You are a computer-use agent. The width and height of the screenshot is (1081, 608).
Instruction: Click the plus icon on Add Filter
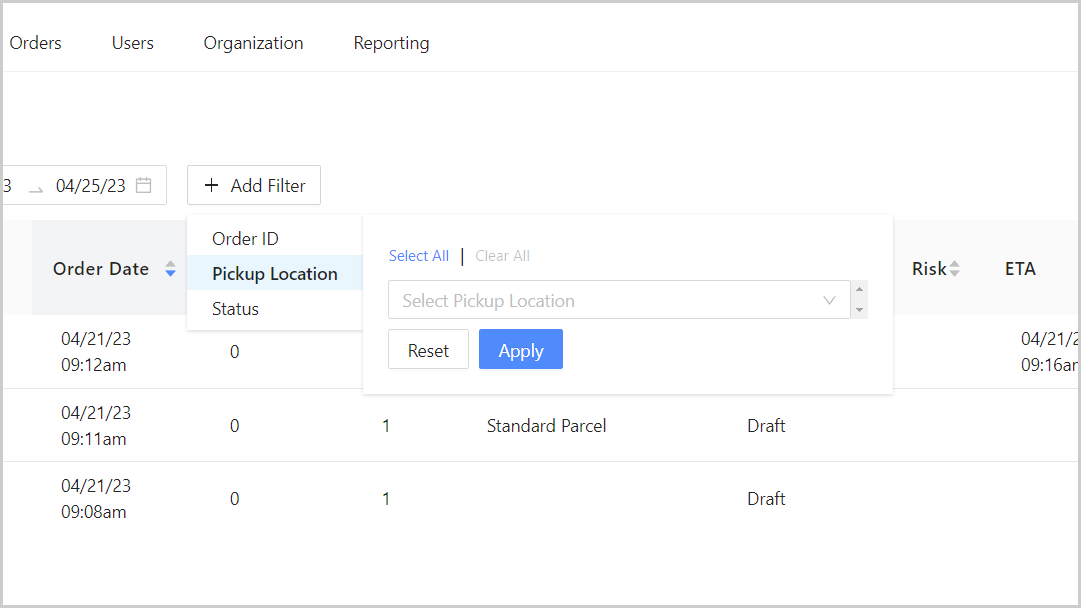click(x=211, y=185)
